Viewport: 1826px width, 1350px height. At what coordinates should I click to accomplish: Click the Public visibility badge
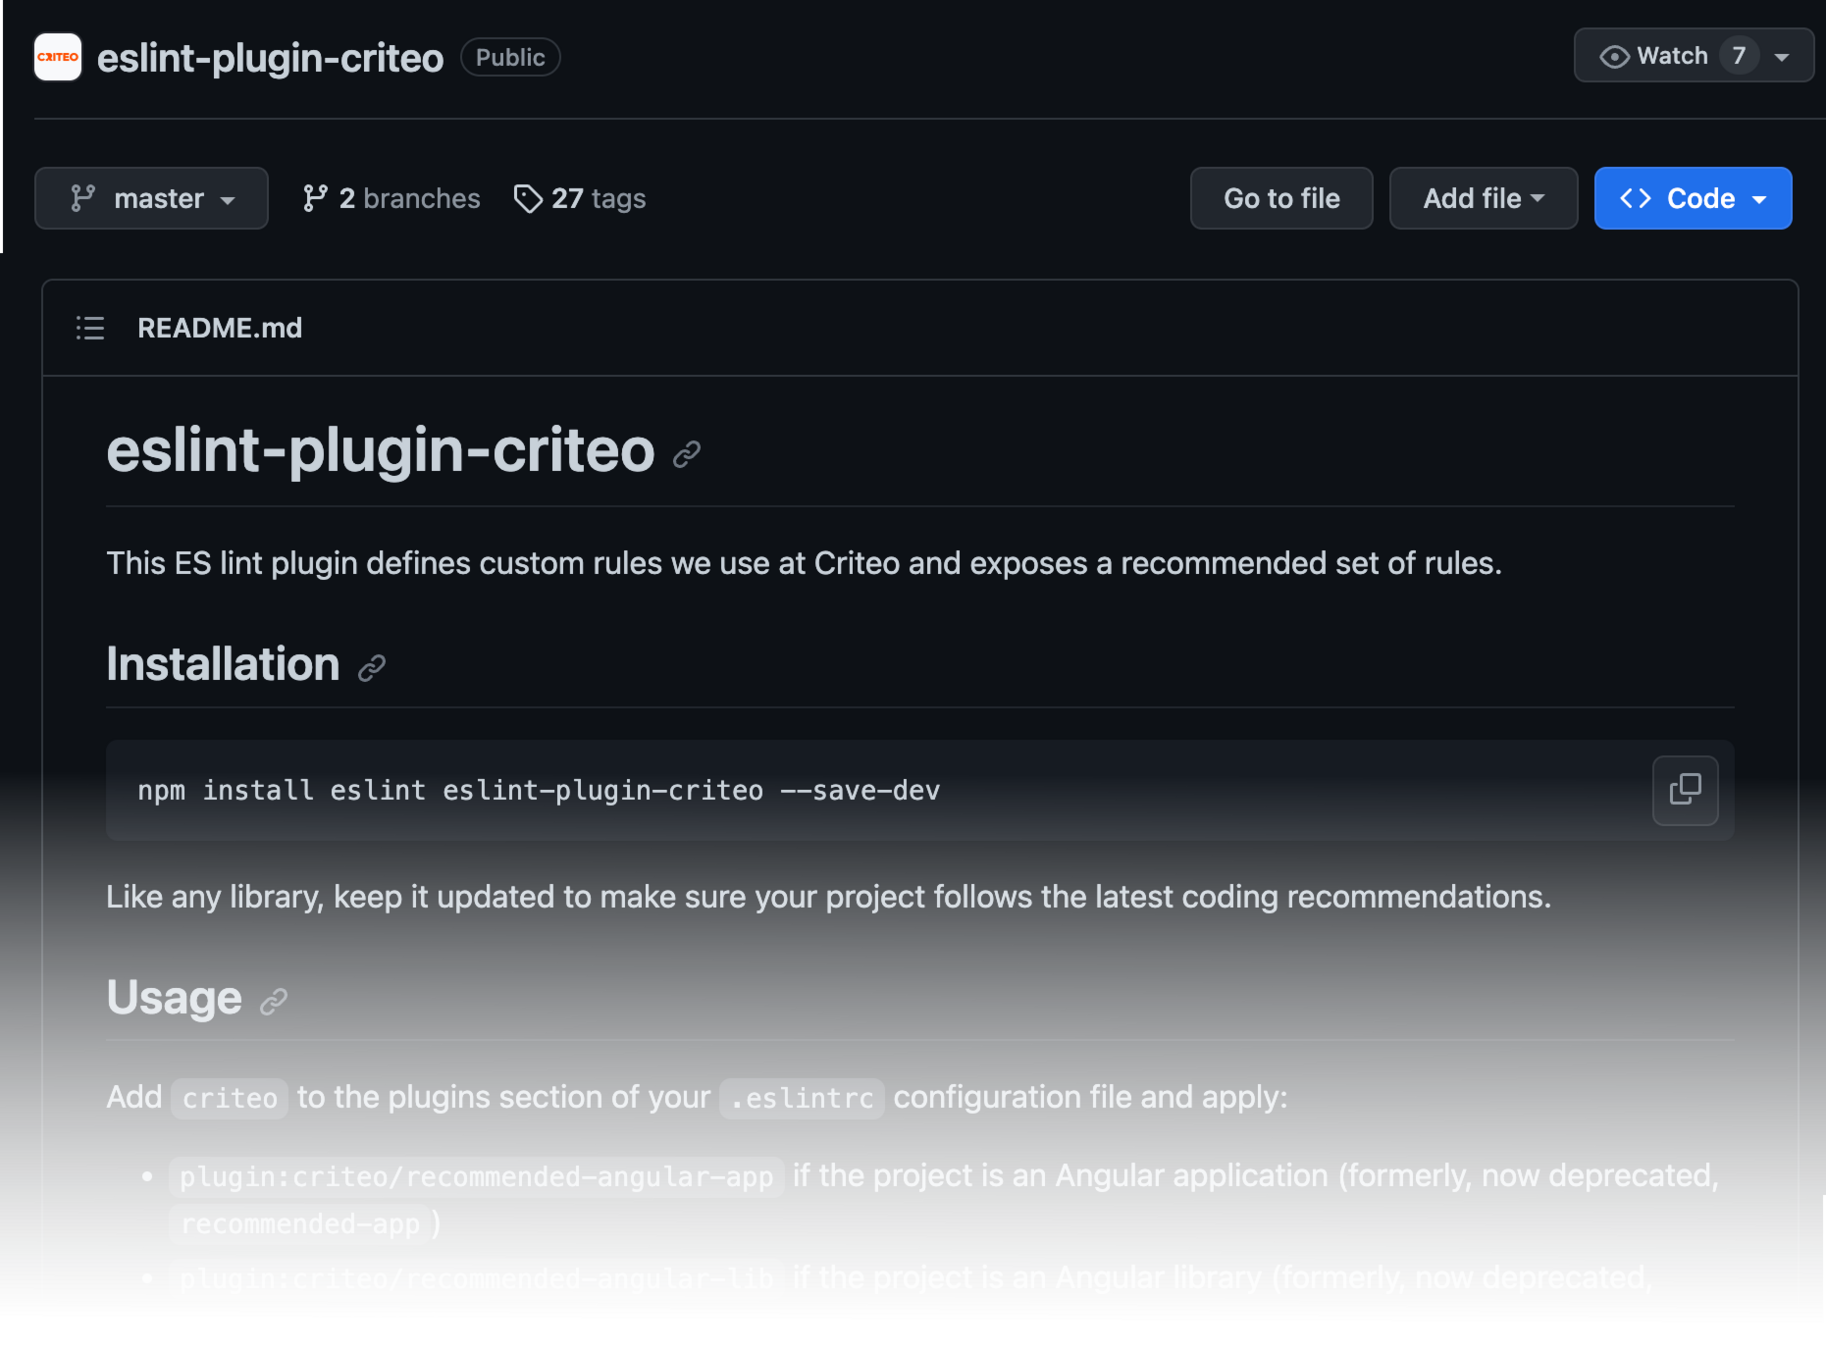coord(510,57)
